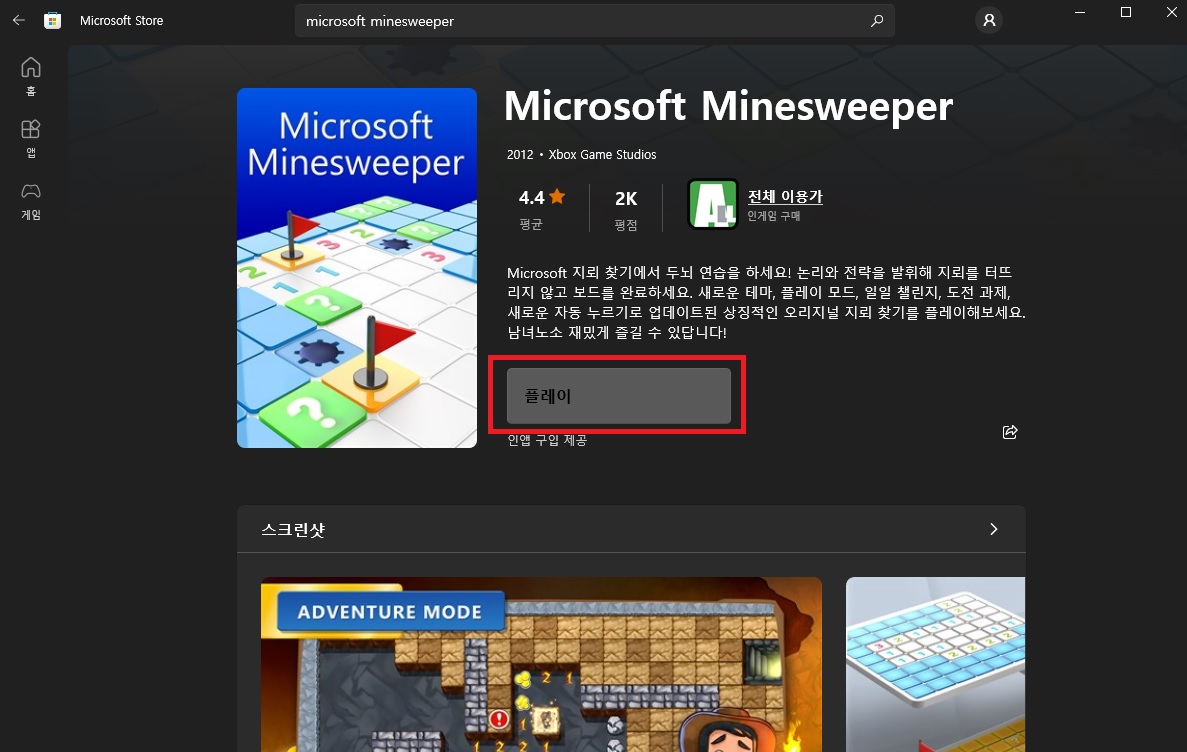Open Xbox Game Studios publisher link
The height and width of the screenshot is (752, 1187).
602,154
